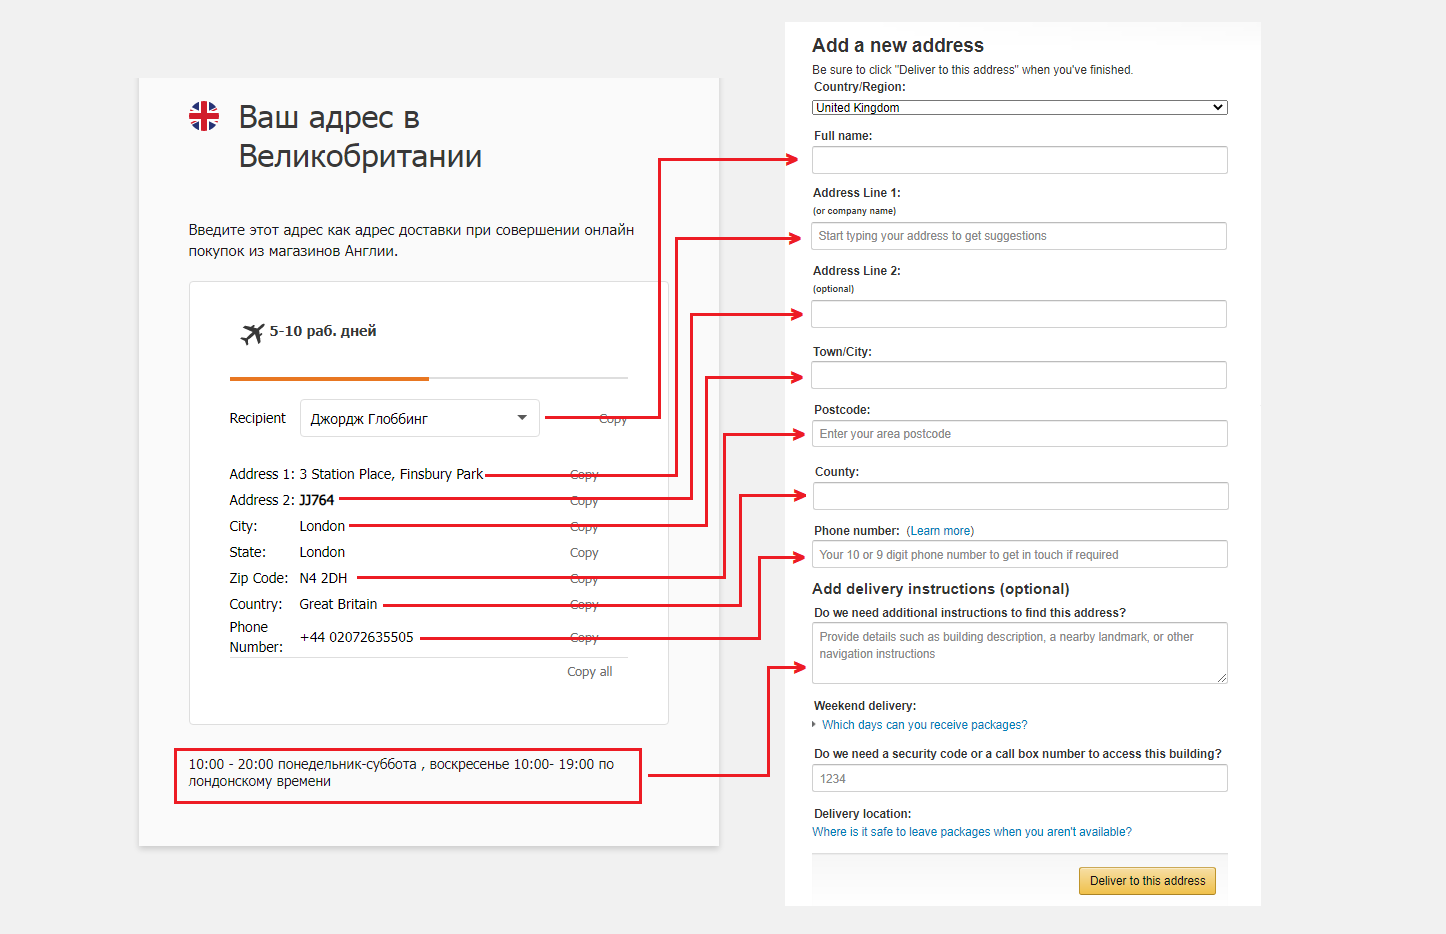Copy the State value London
The image size is (1446, 934).
[584, 553]
